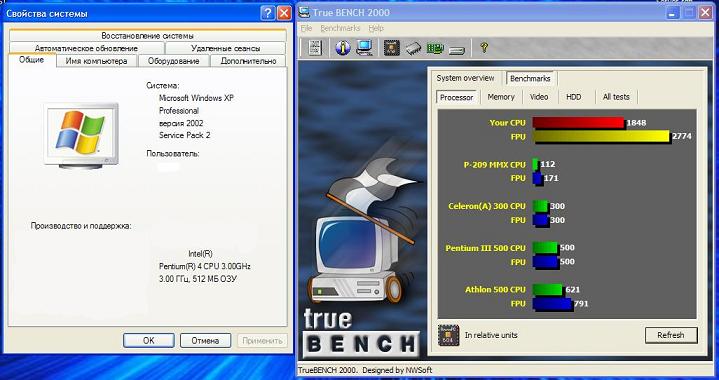Click the True BENCH title bar app icon
Screen dimensions: 719x380
304,12
